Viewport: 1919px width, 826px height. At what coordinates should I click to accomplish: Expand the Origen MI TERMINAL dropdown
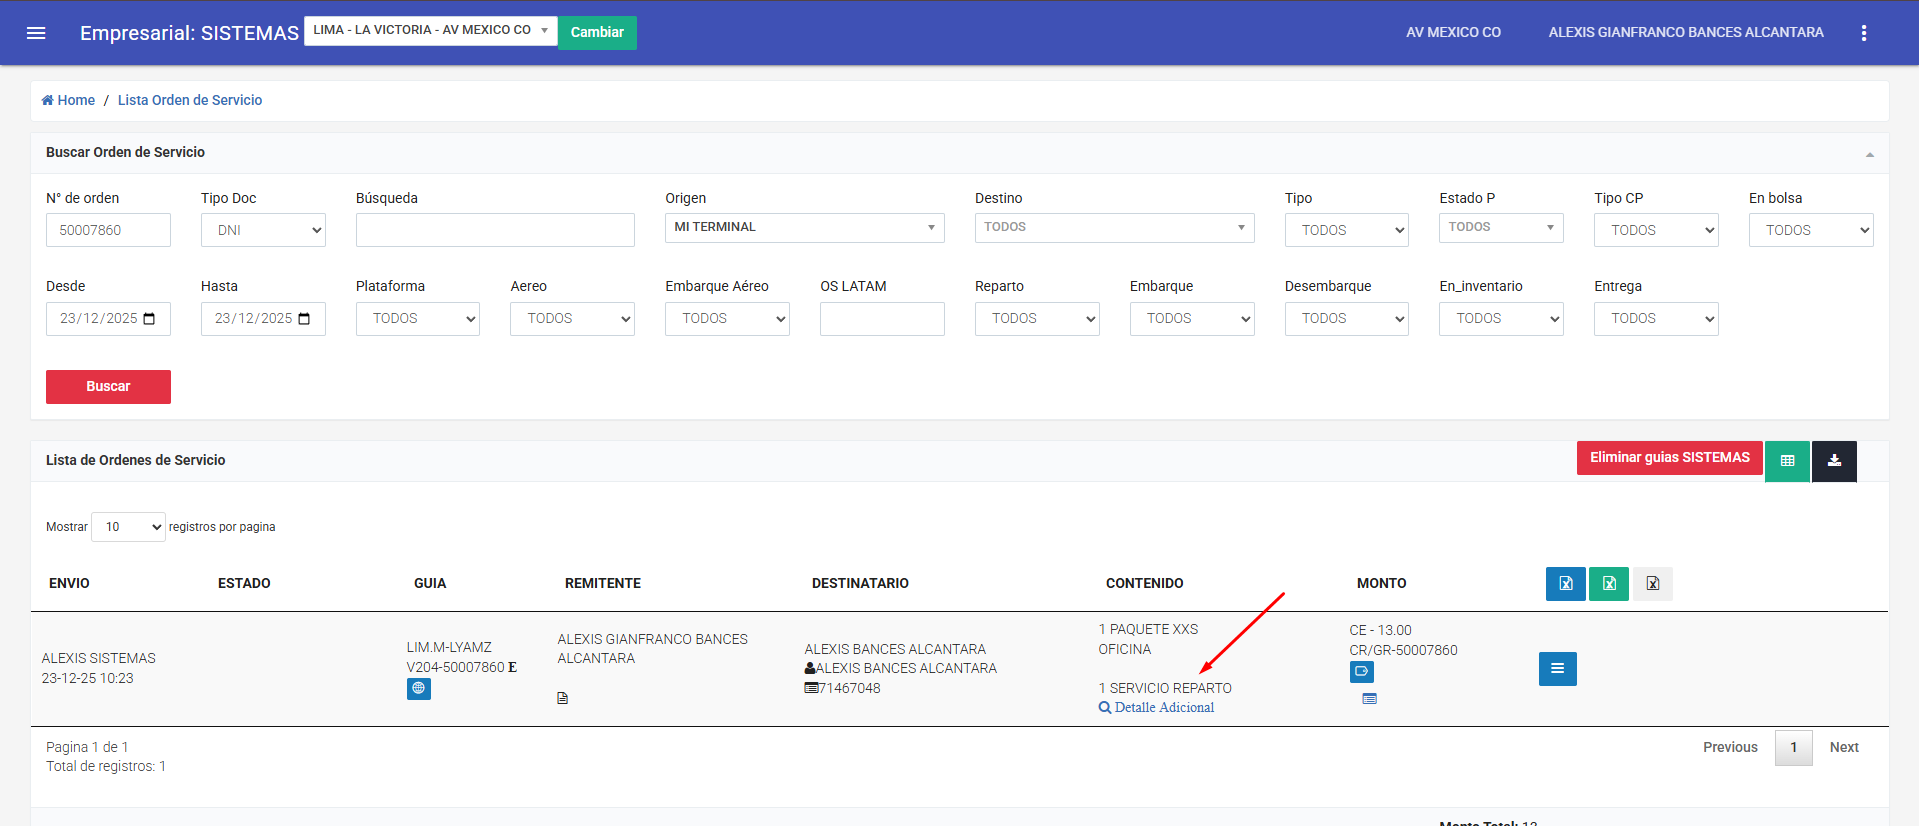coord(804,228)
